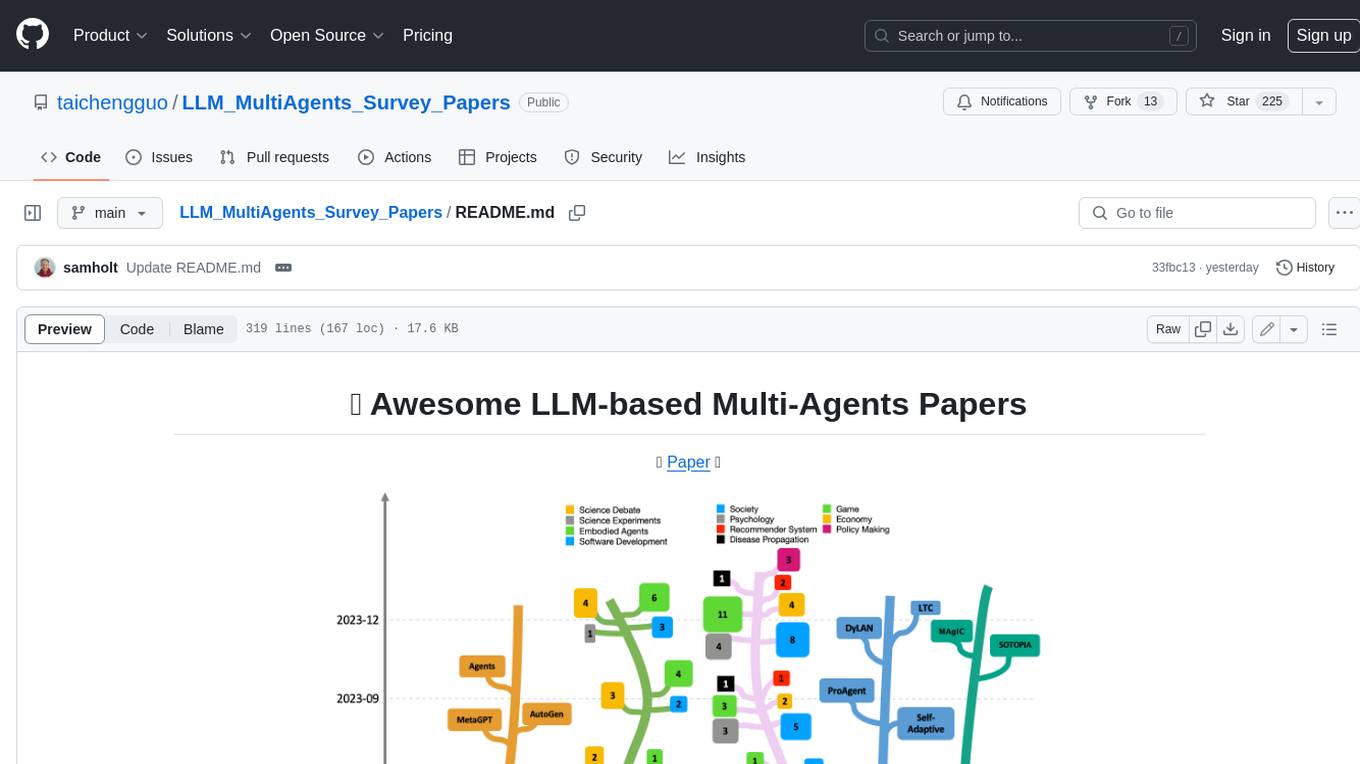
Task: Switch to the Projects tab
Action: [497, 157]
